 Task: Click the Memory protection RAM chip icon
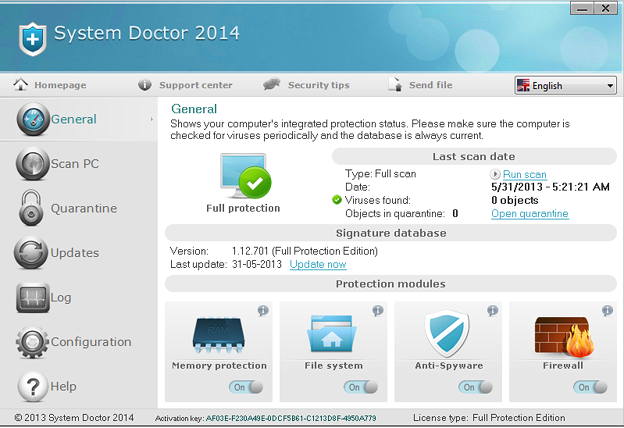tap(218, 335)
